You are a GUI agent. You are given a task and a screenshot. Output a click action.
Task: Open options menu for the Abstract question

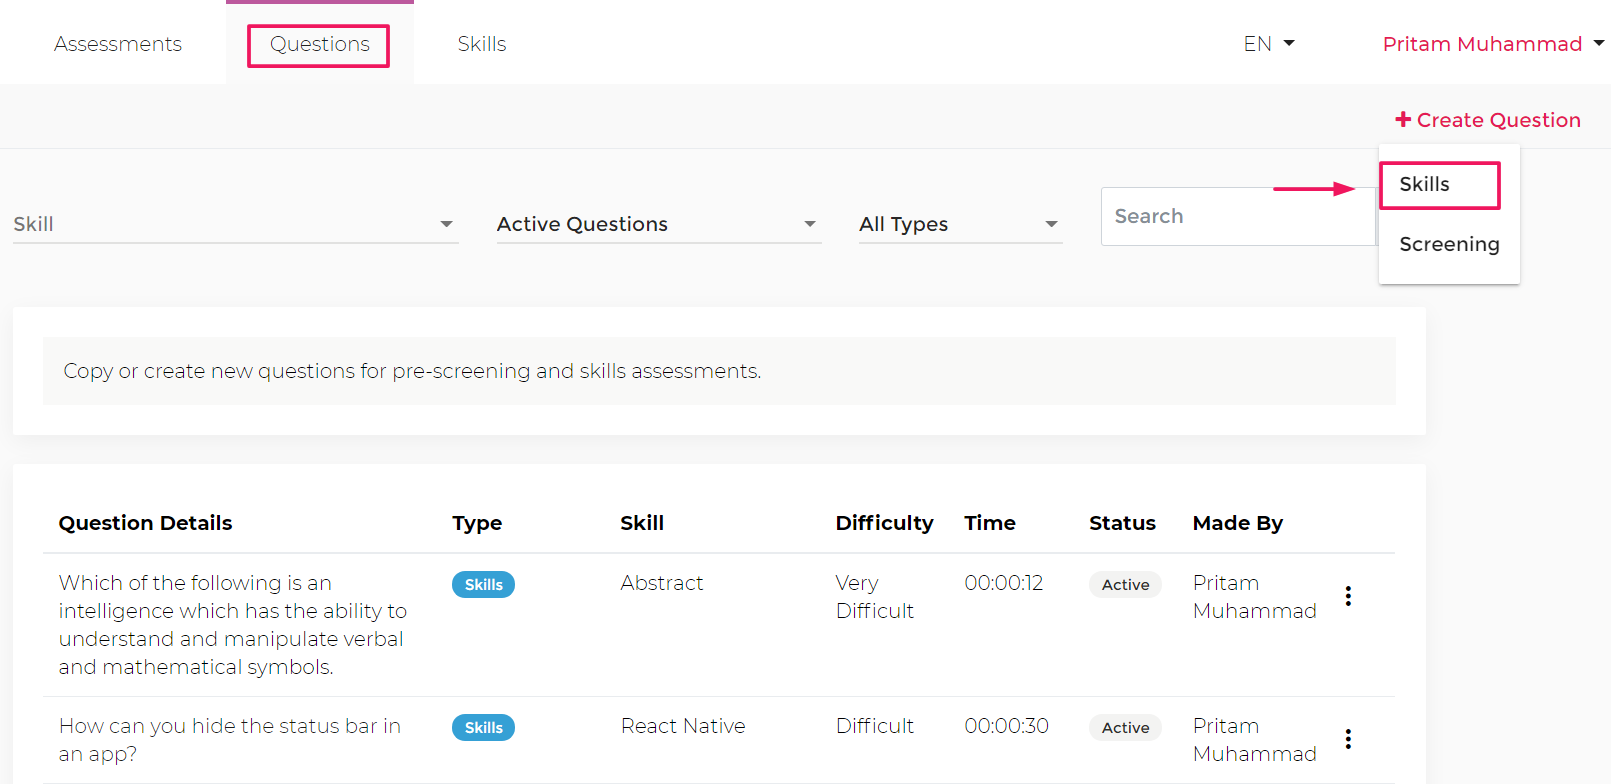(1348, 596)
